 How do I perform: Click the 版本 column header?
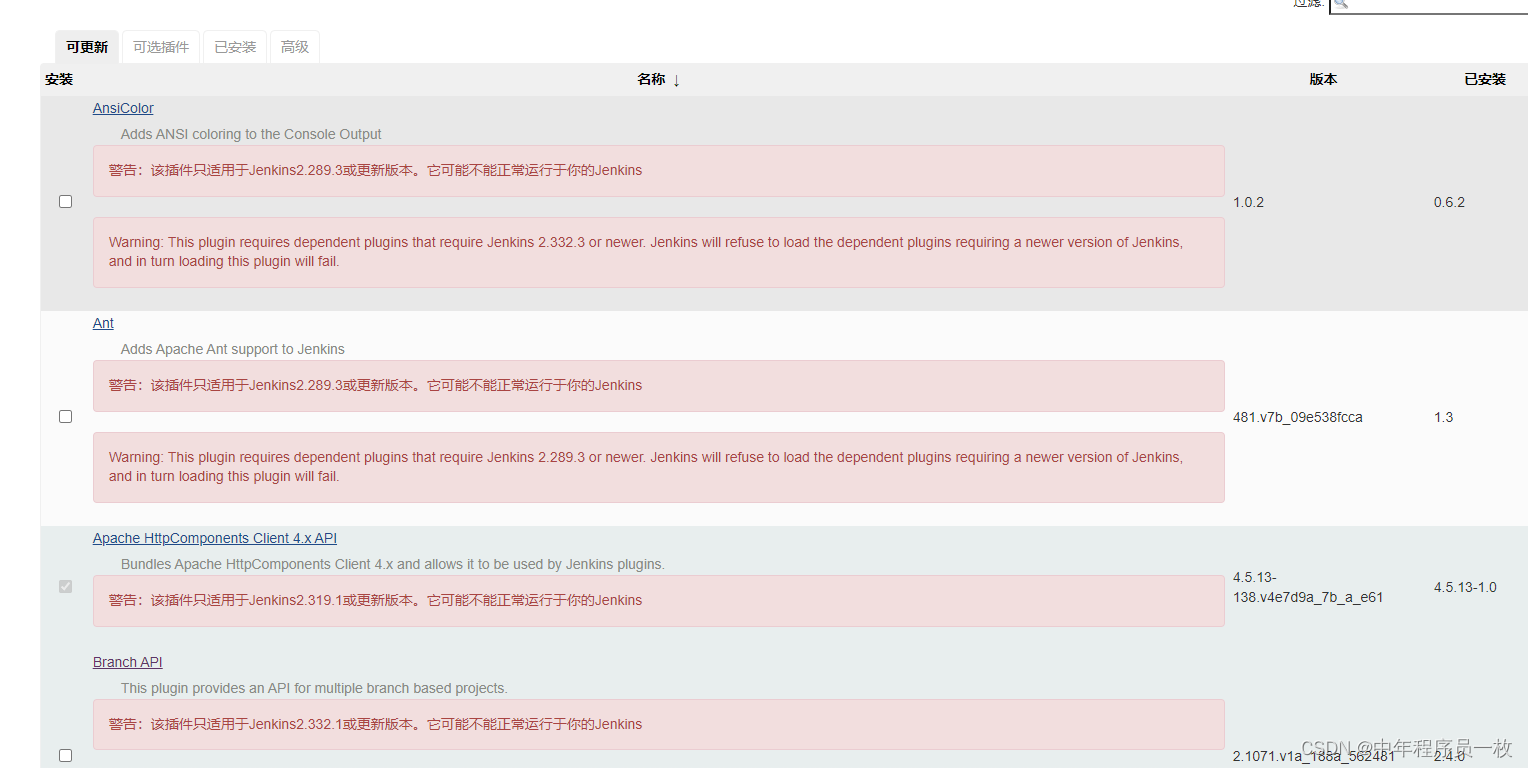(x=1323, y=79)
